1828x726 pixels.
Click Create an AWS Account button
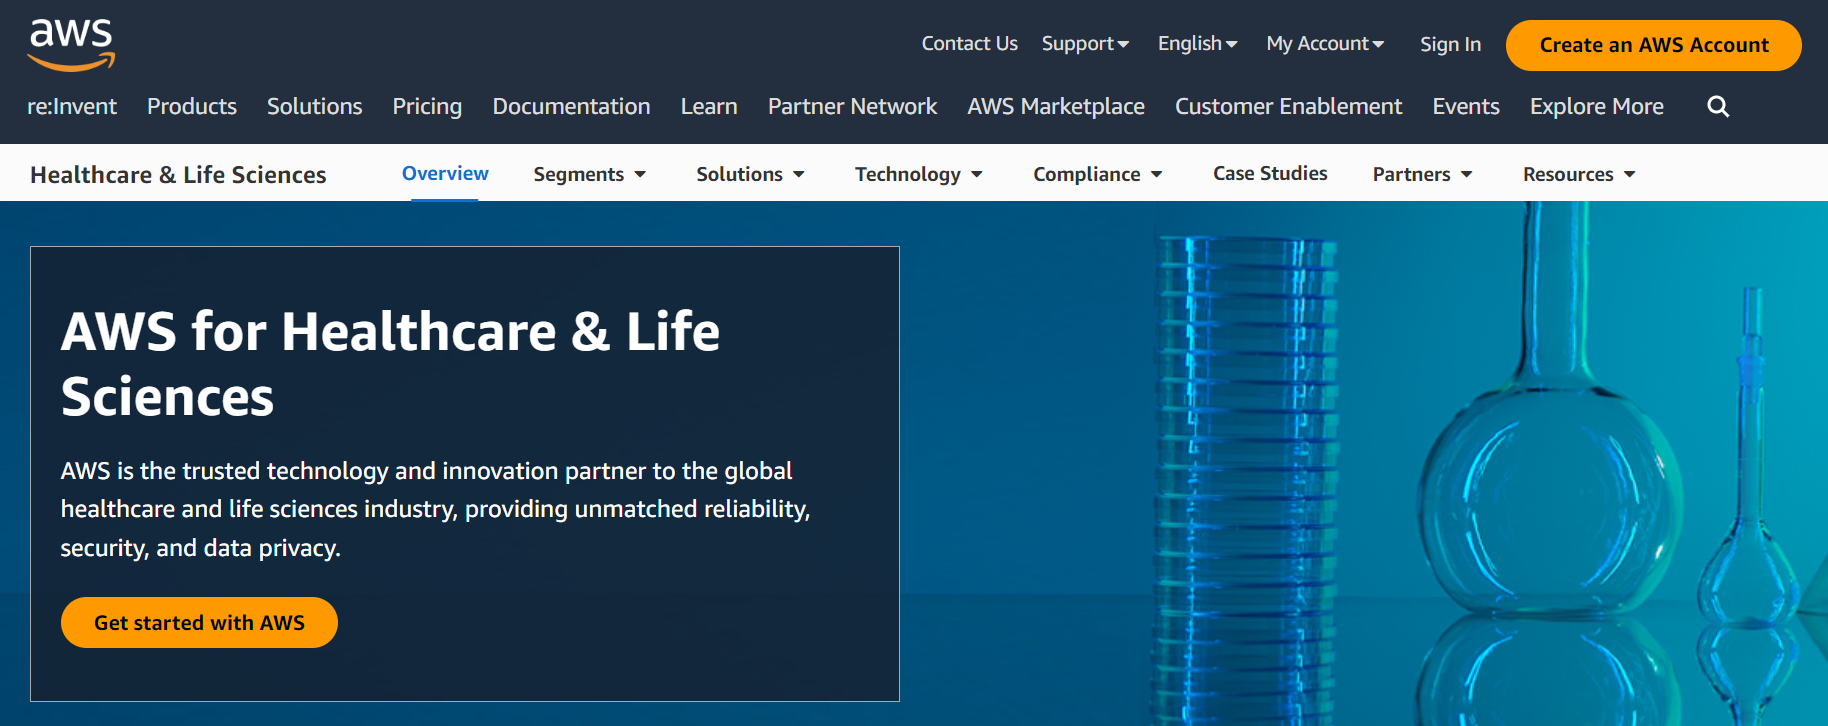(1654, 45)
